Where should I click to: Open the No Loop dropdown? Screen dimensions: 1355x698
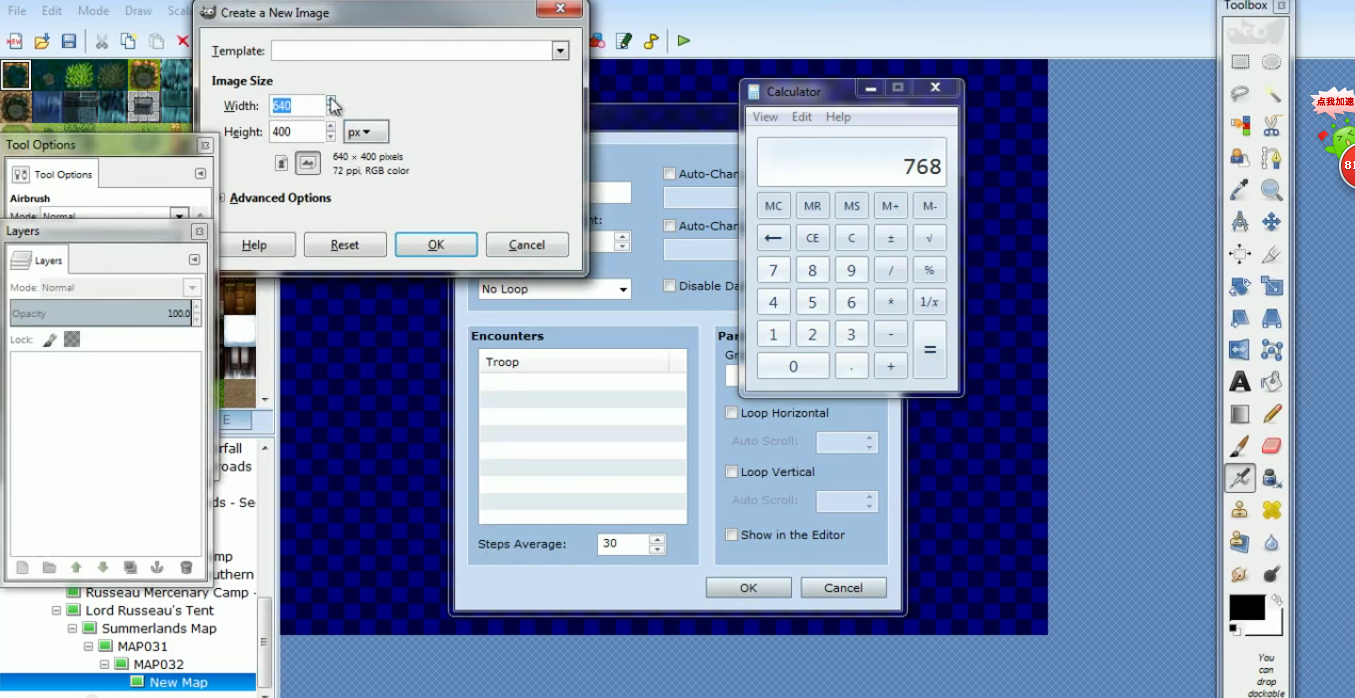point(555,289)
